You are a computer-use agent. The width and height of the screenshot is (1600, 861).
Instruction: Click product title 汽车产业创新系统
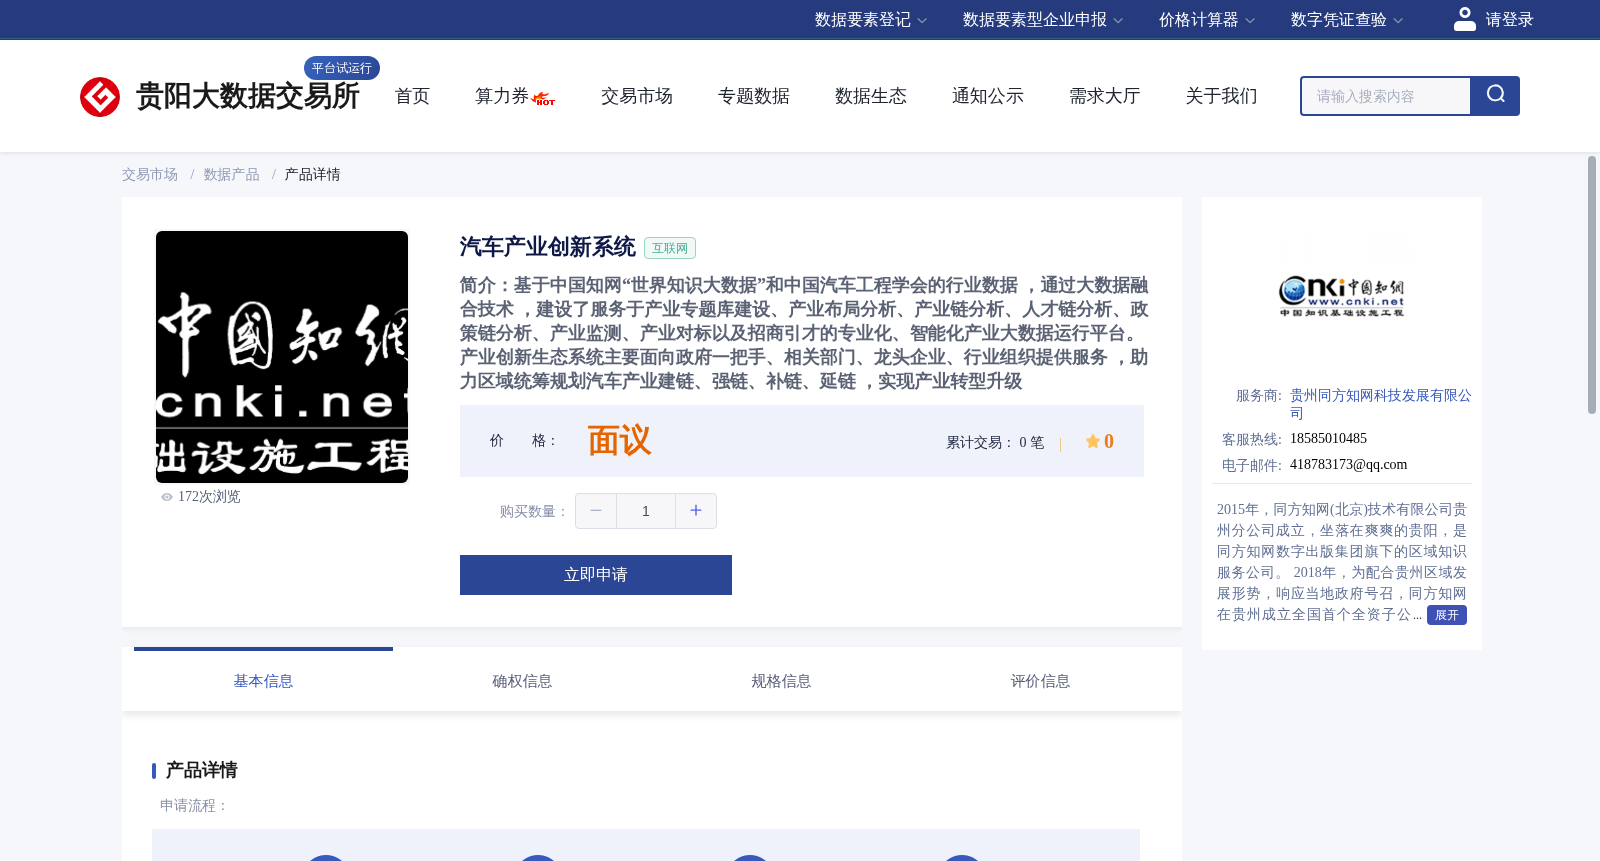point(548,247)
